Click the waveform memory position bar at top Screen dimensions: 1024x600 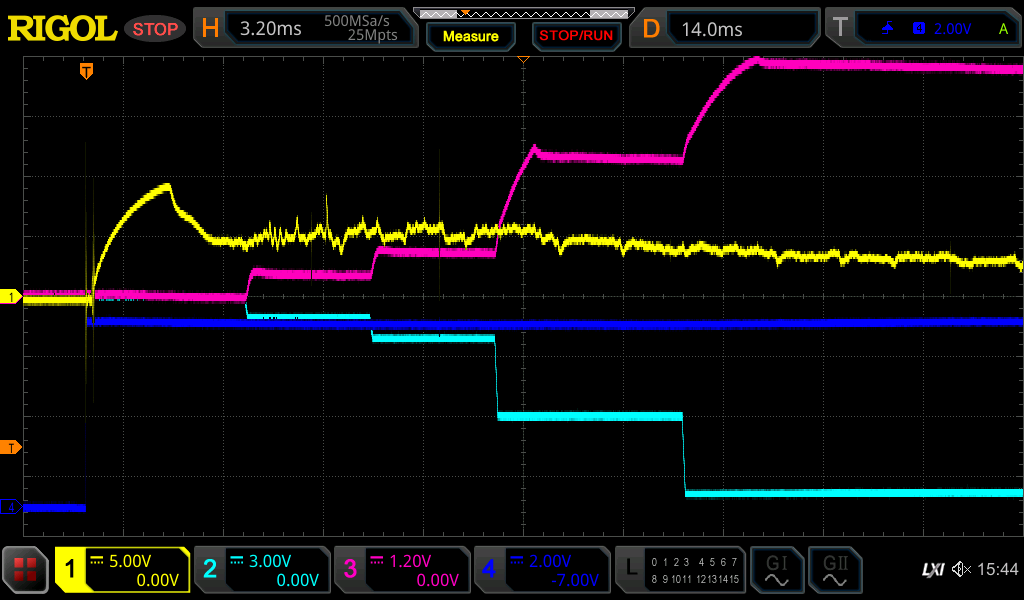click(x=523, y=14)
